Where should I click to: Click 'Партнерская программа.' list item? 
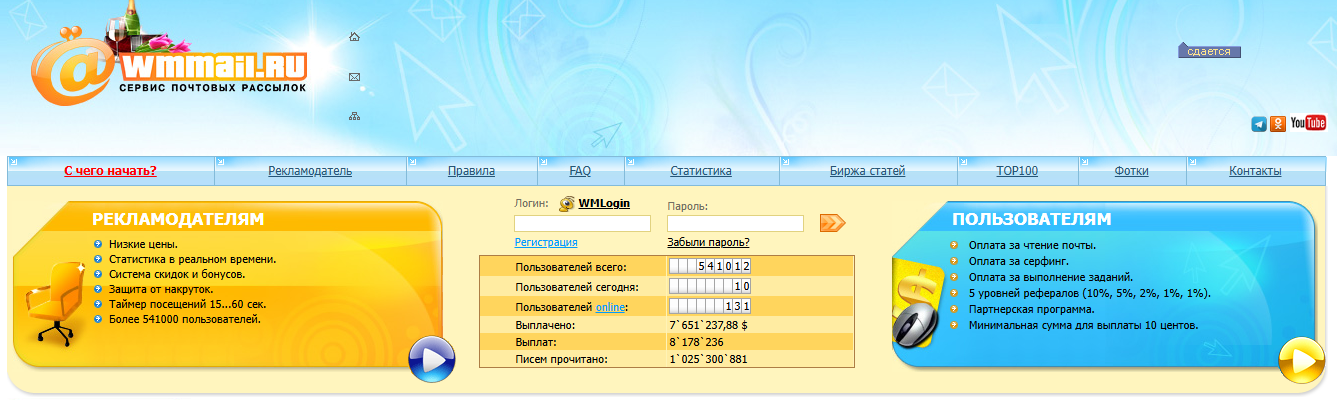point(1032,309)
